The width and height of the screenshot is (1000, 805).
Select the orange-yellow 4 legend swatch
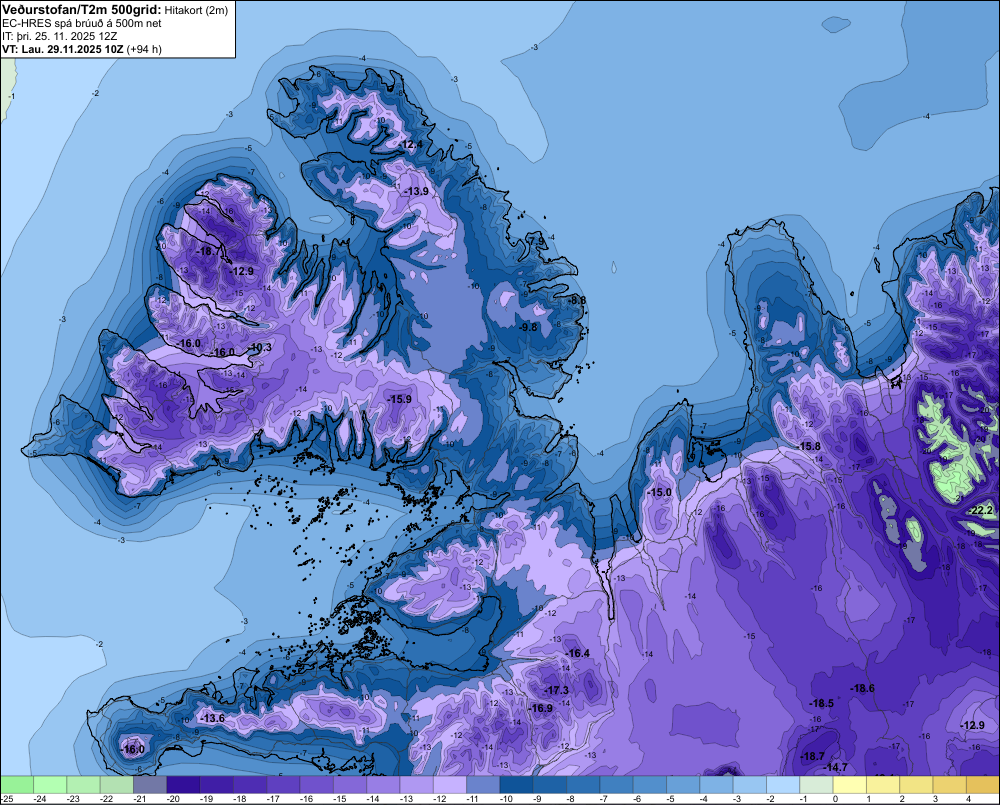[x=982, y=785]
